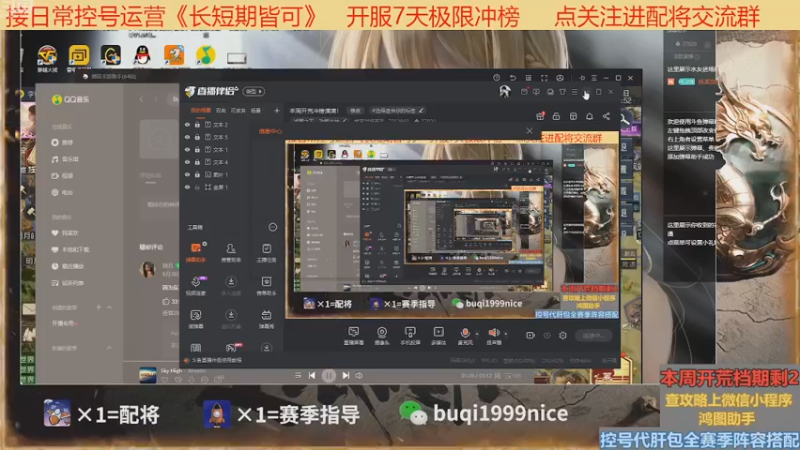Open the gift box icon with red badge
This screenshot has width=800, height=450.
pyautogui.click(x=540, y=116)
